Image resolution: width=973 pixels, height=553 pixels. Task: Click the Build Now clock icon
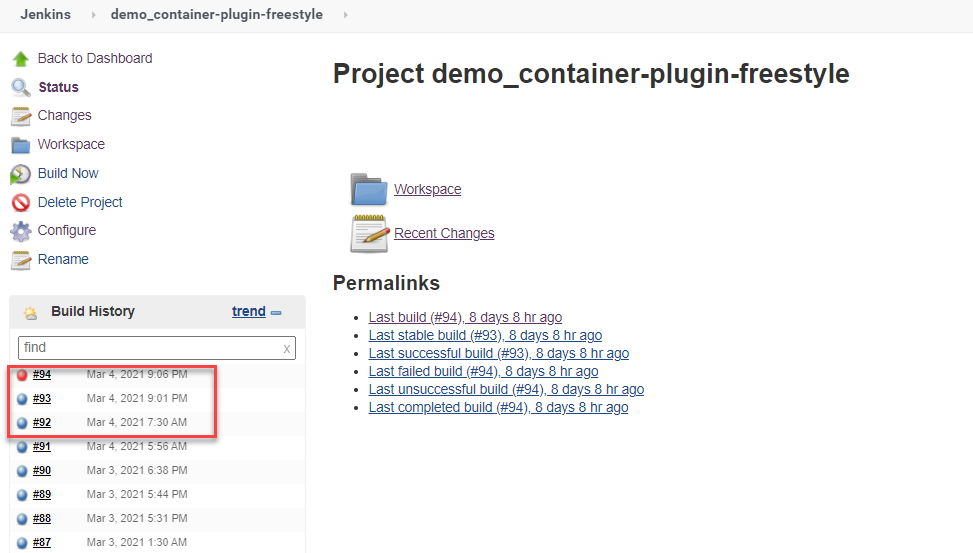pos(21,174)
